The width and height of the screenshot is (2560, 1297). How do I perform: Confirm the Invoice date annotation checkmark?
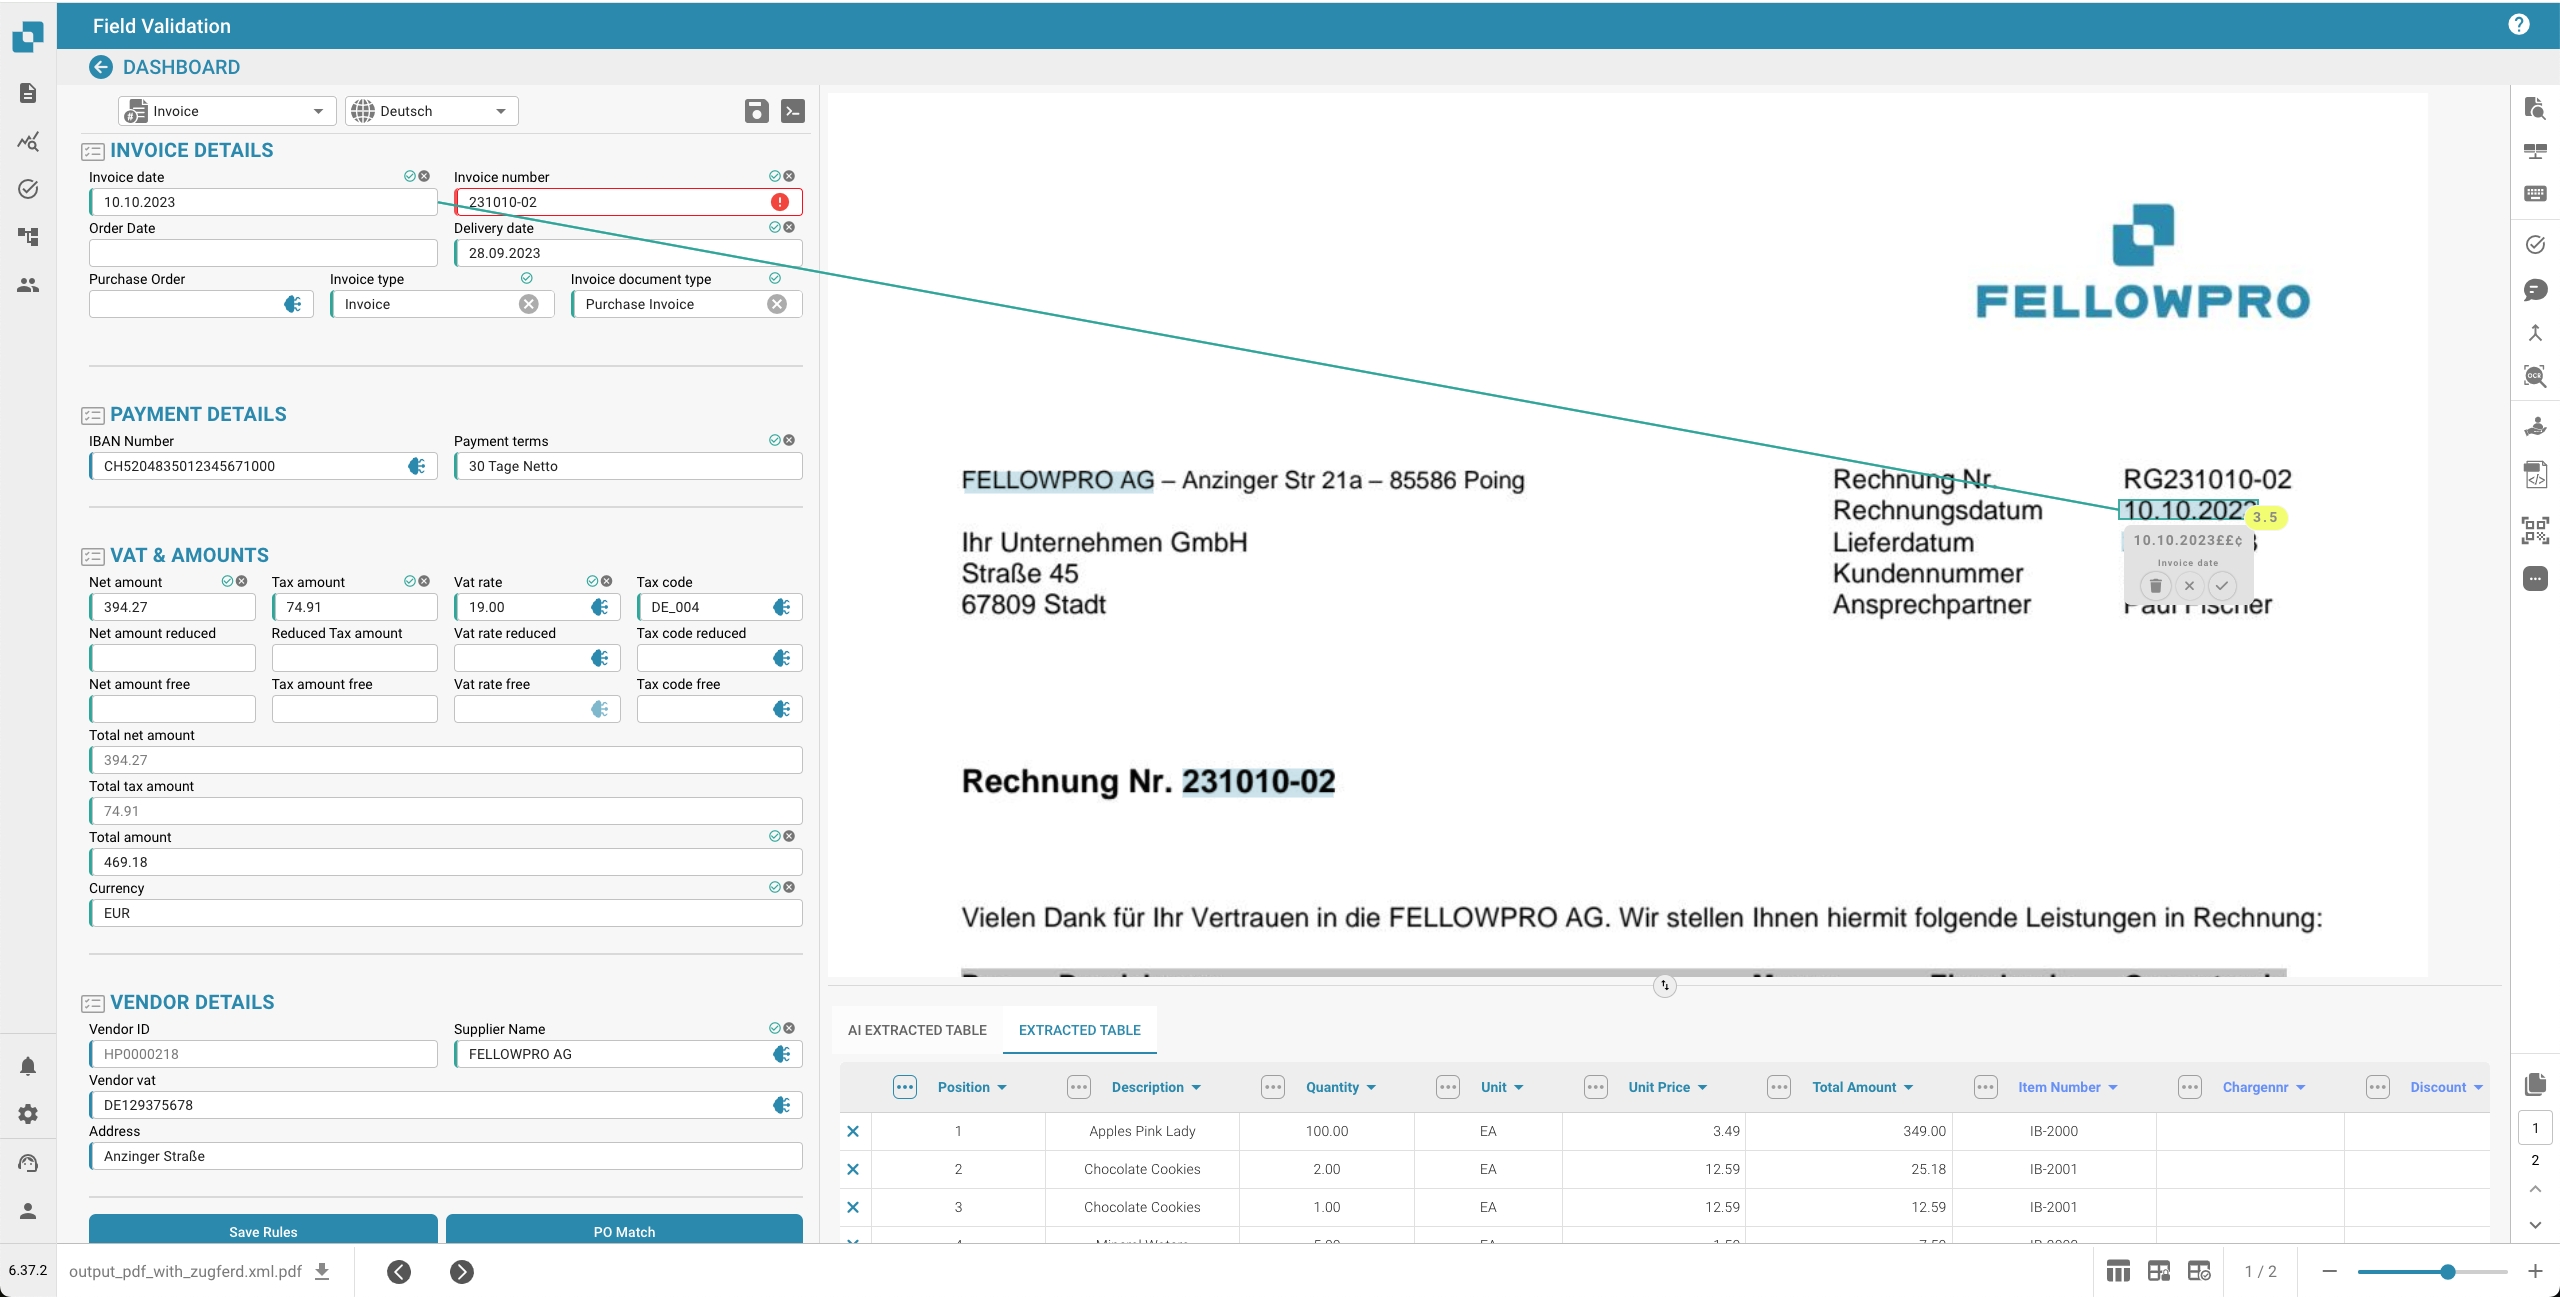click(x=2222, y=586)
